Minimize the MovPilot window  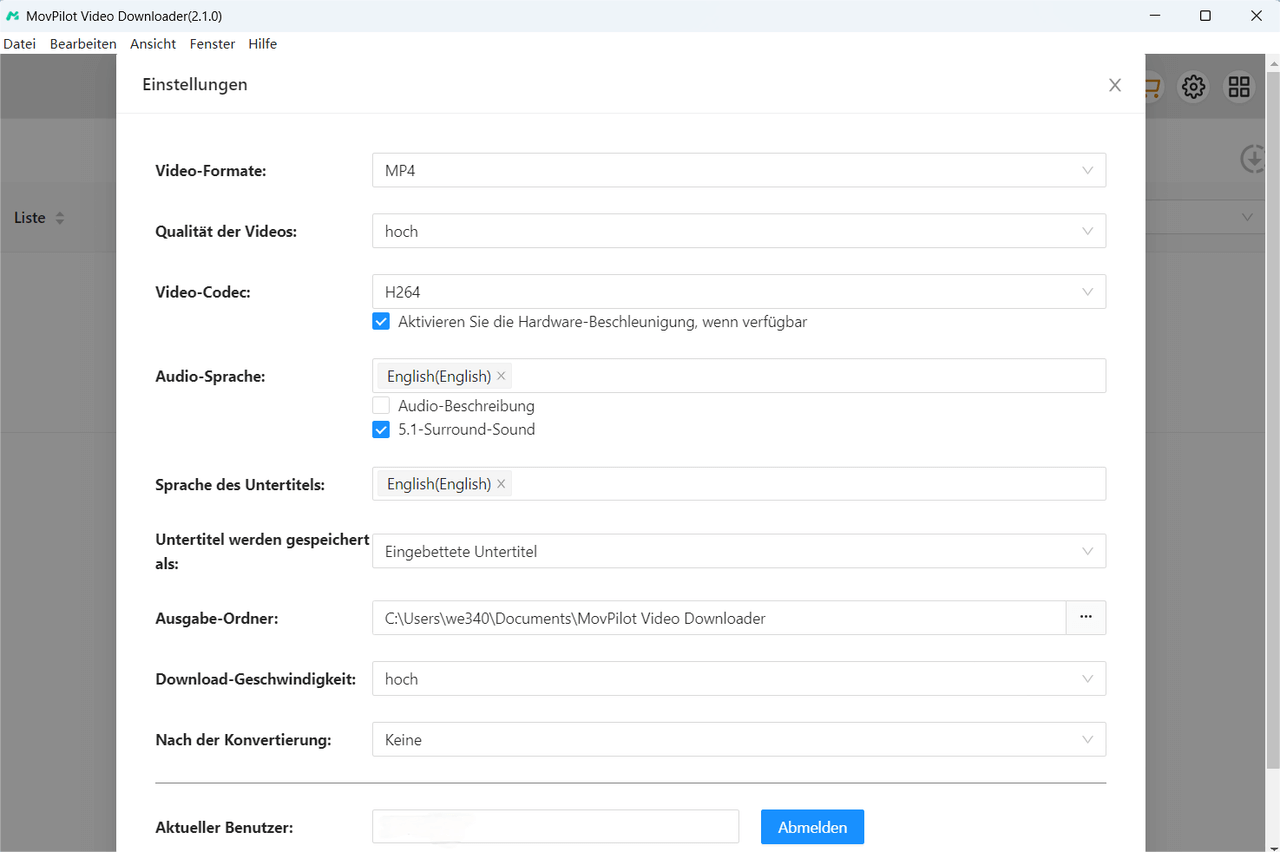1154,16
